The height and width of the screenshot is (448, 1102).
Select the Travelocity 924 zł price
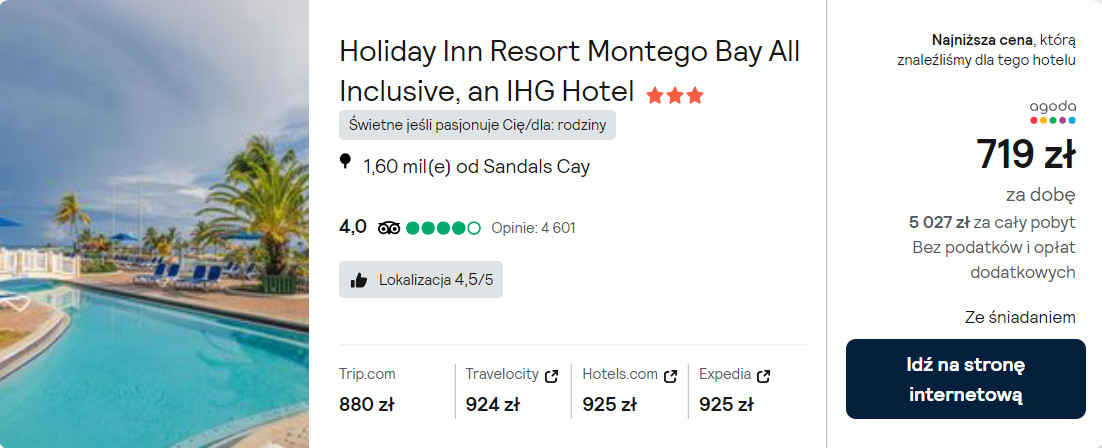pyautogui.click(x=492, y=404)
